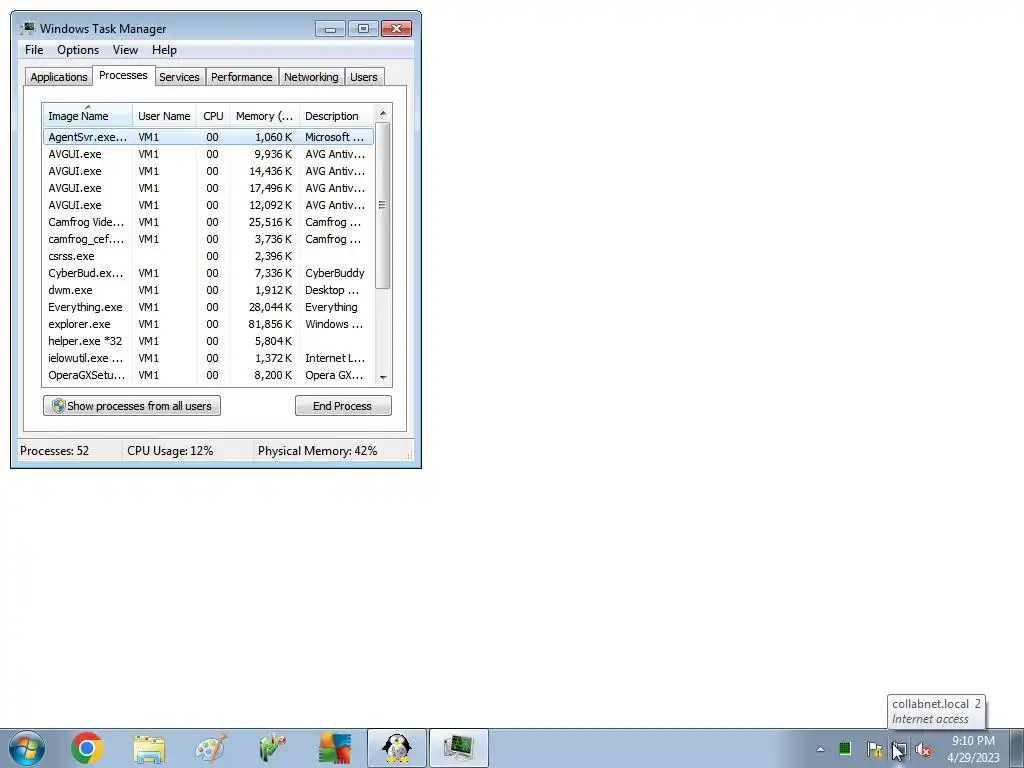Sort by the Image Name column header
This screenshot has width=1024, height=768.
[x=88, y=116]
